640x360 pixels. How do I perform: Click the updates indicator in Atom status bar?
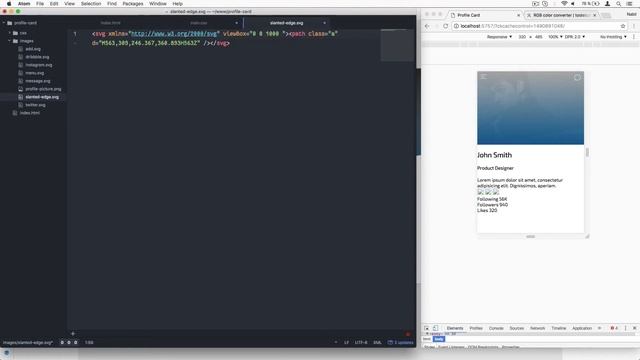tap(400, 342)
